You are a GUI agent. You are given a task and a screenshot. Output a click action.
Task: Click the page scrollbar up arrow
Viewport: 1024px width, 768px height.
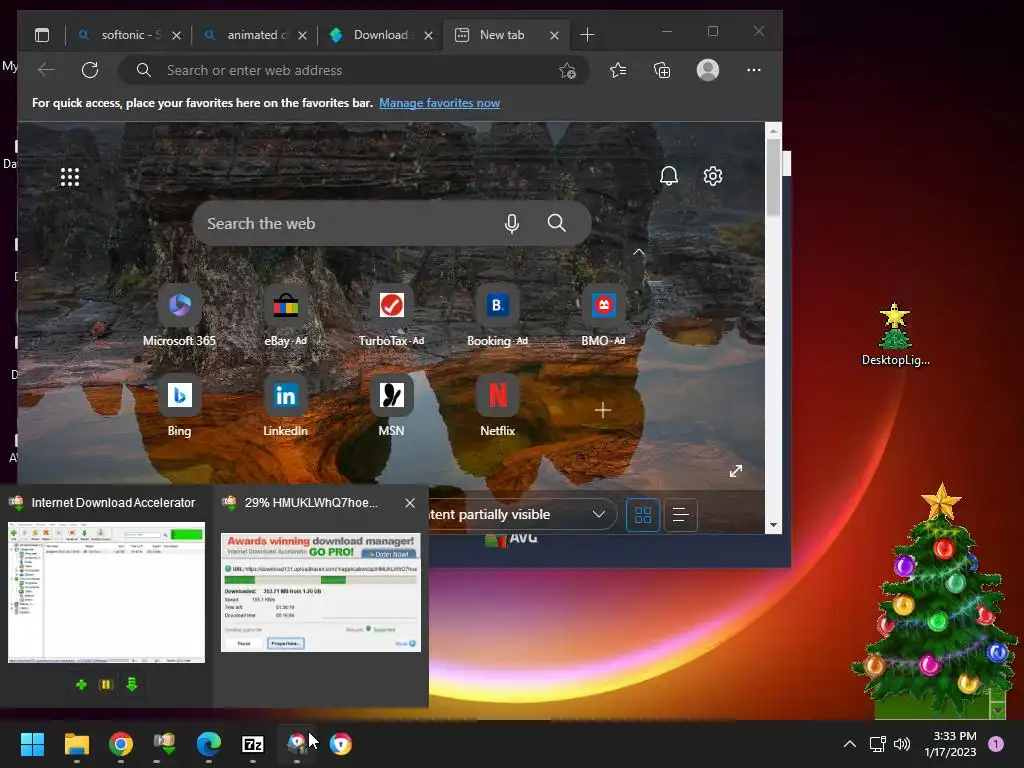tap(773, 131)
